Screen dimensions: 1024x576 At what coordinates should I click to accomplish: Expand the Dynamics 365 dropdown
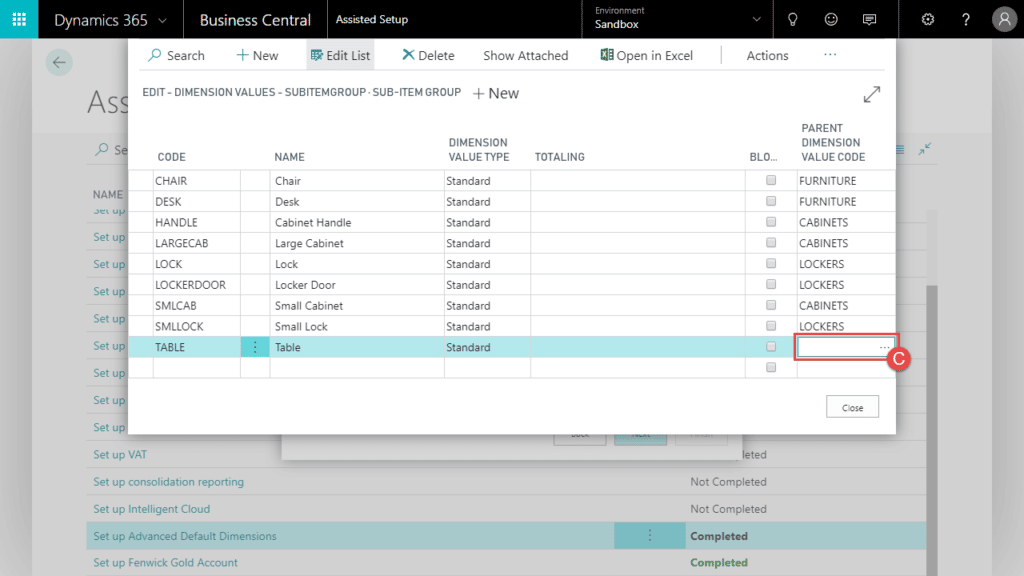(x=163, y=20)
